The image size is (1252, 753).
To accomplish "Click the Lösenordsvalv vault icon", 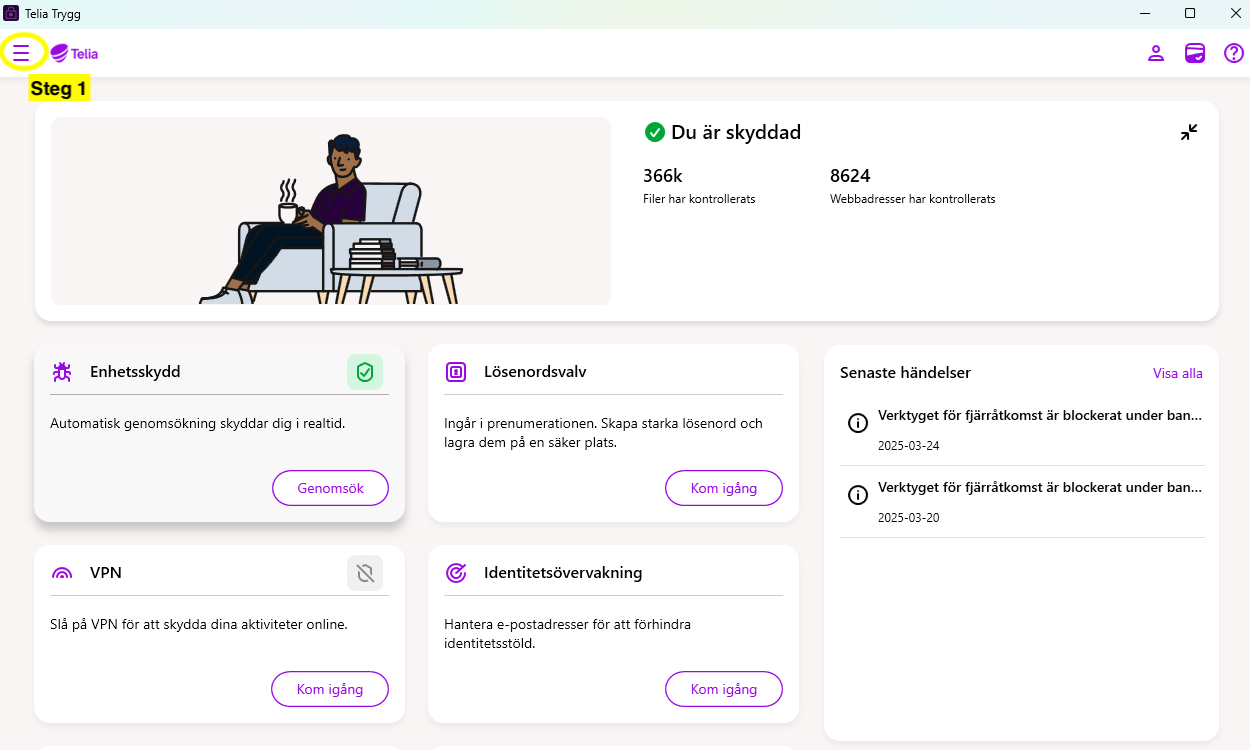I will tap(456, 372).
